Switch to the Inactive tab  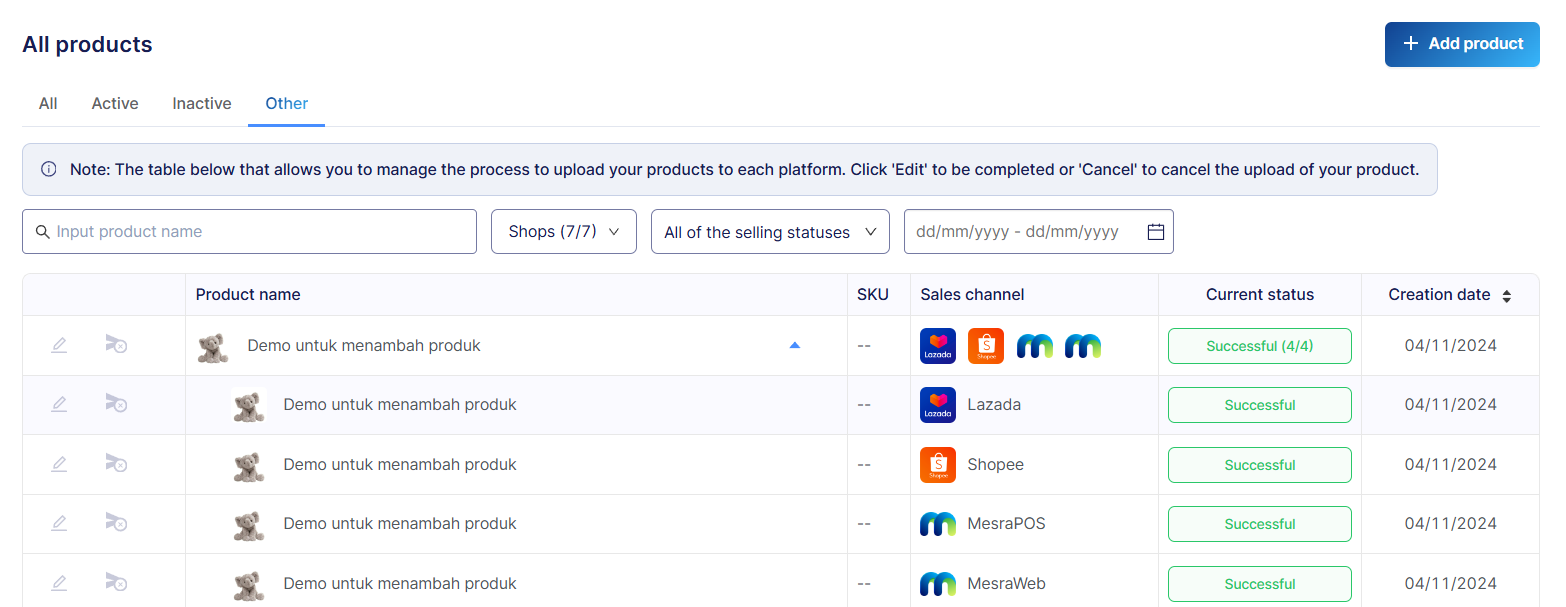[x=201, y=103]
